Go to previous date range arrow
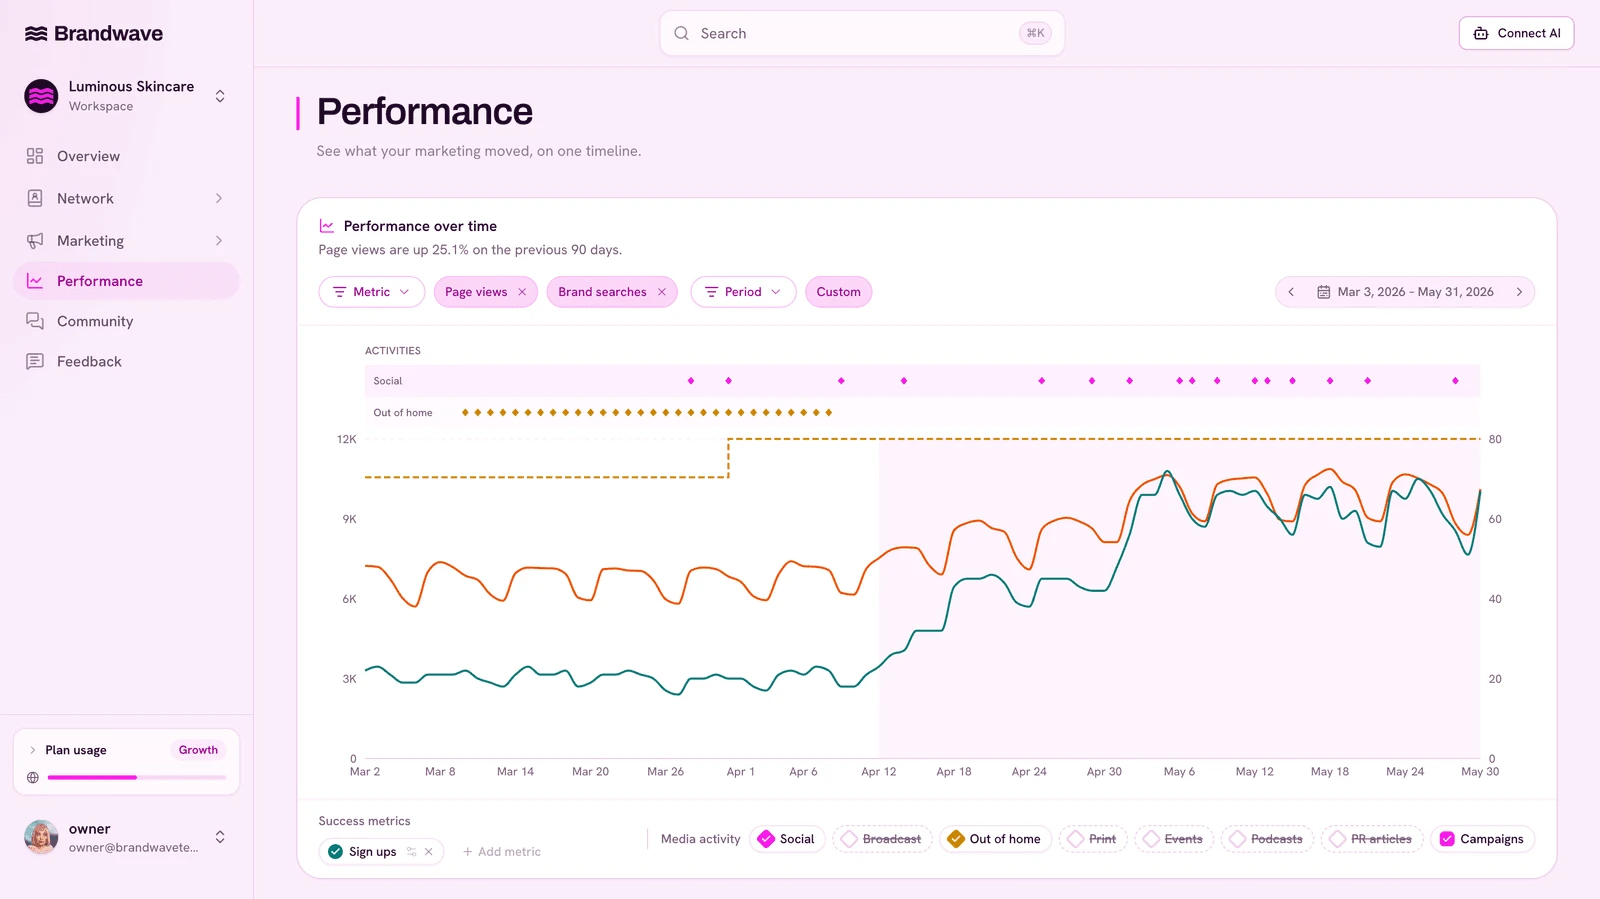 1291,292
